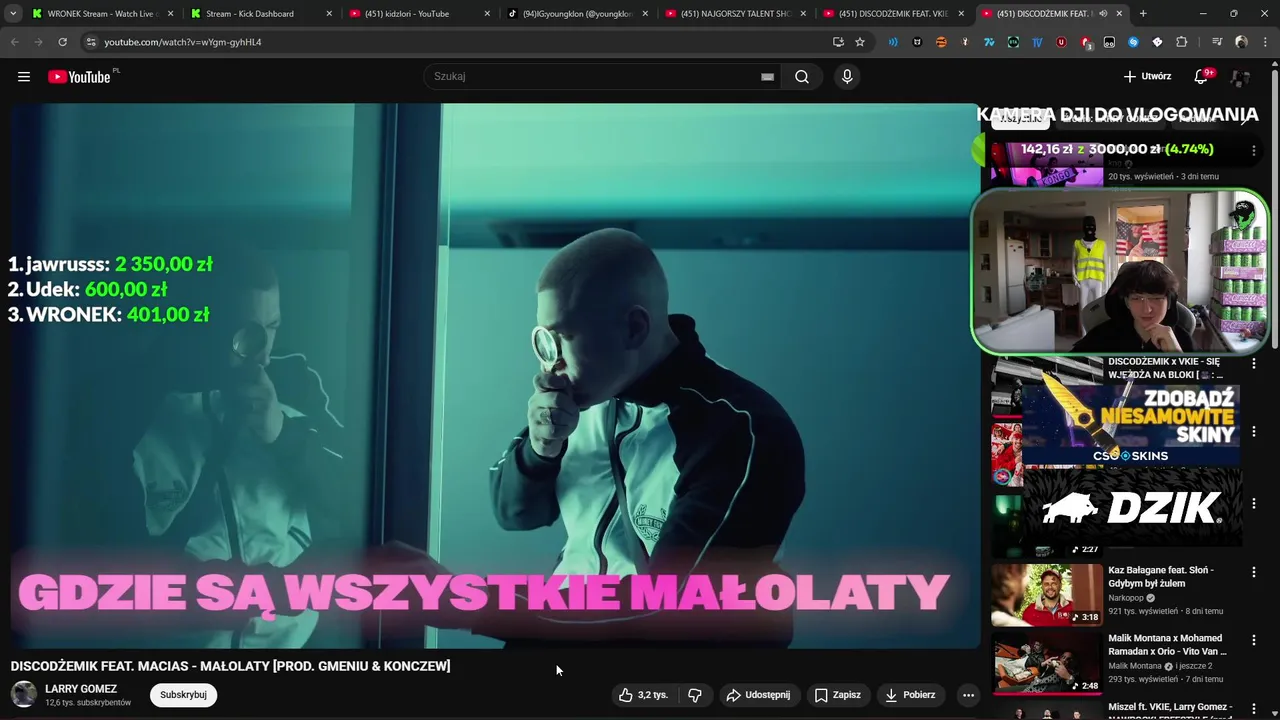Bookmark this page with the star icon
The width and height of the screenshot is (1280, 720).
pos(860,42)
